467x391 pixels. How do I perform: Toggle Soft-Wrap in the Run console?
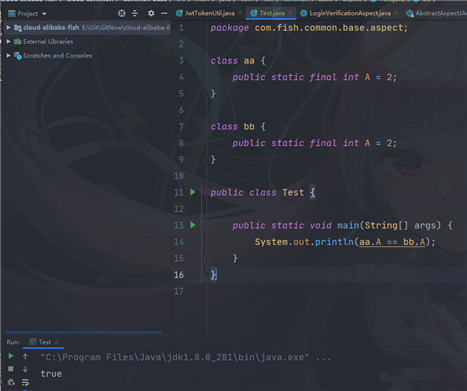click(25, 382)
